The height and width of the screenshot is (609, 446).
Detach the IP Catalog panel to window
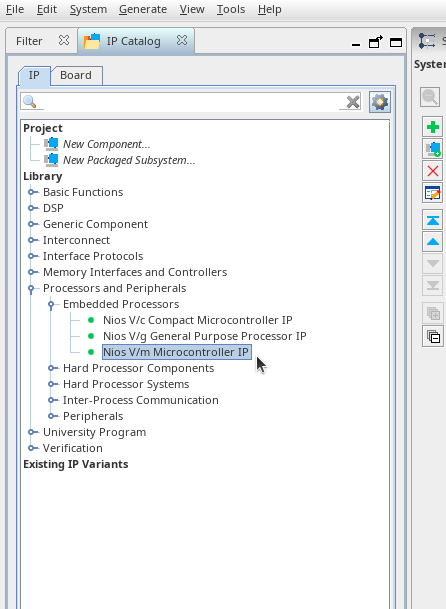pos(375,42)
